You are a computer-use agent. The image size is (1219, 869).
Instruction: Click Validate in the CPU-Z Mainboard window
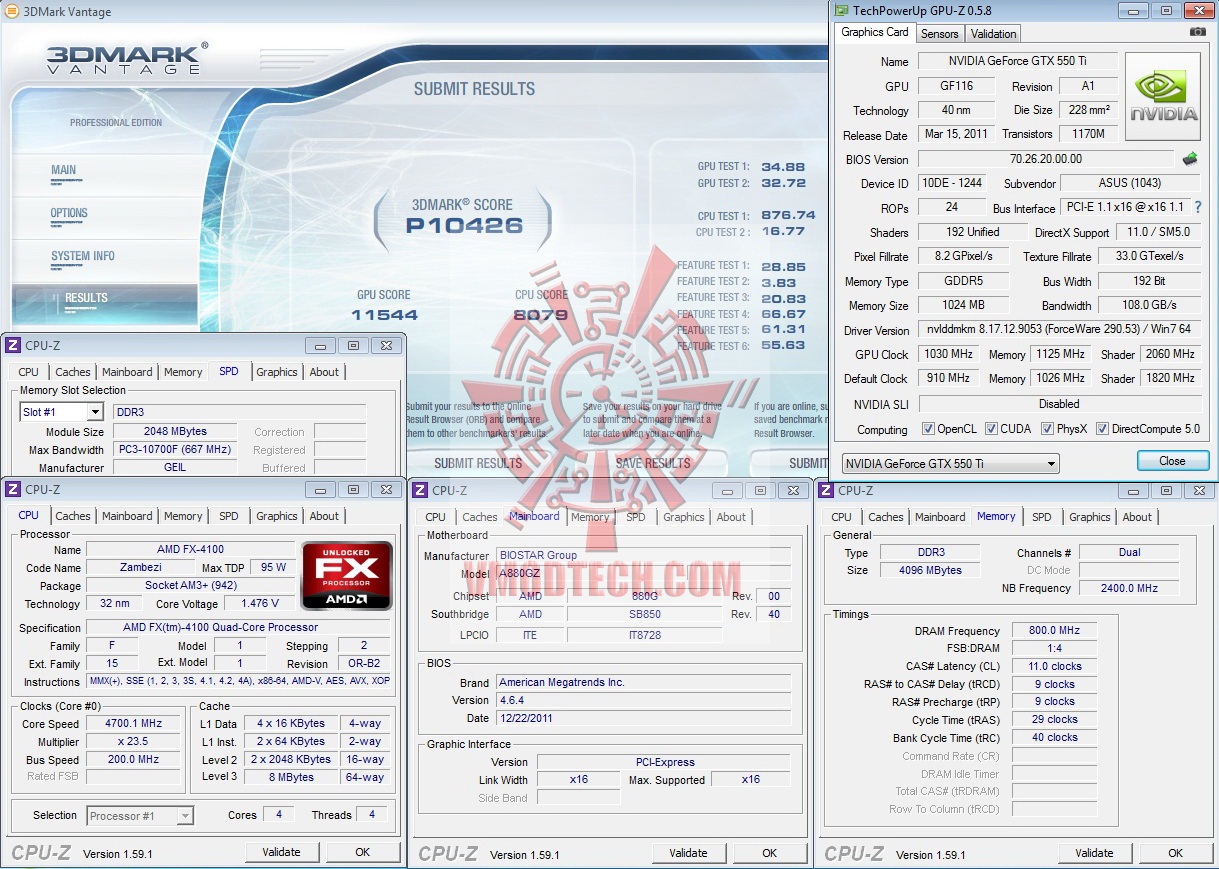pos(688,853)
